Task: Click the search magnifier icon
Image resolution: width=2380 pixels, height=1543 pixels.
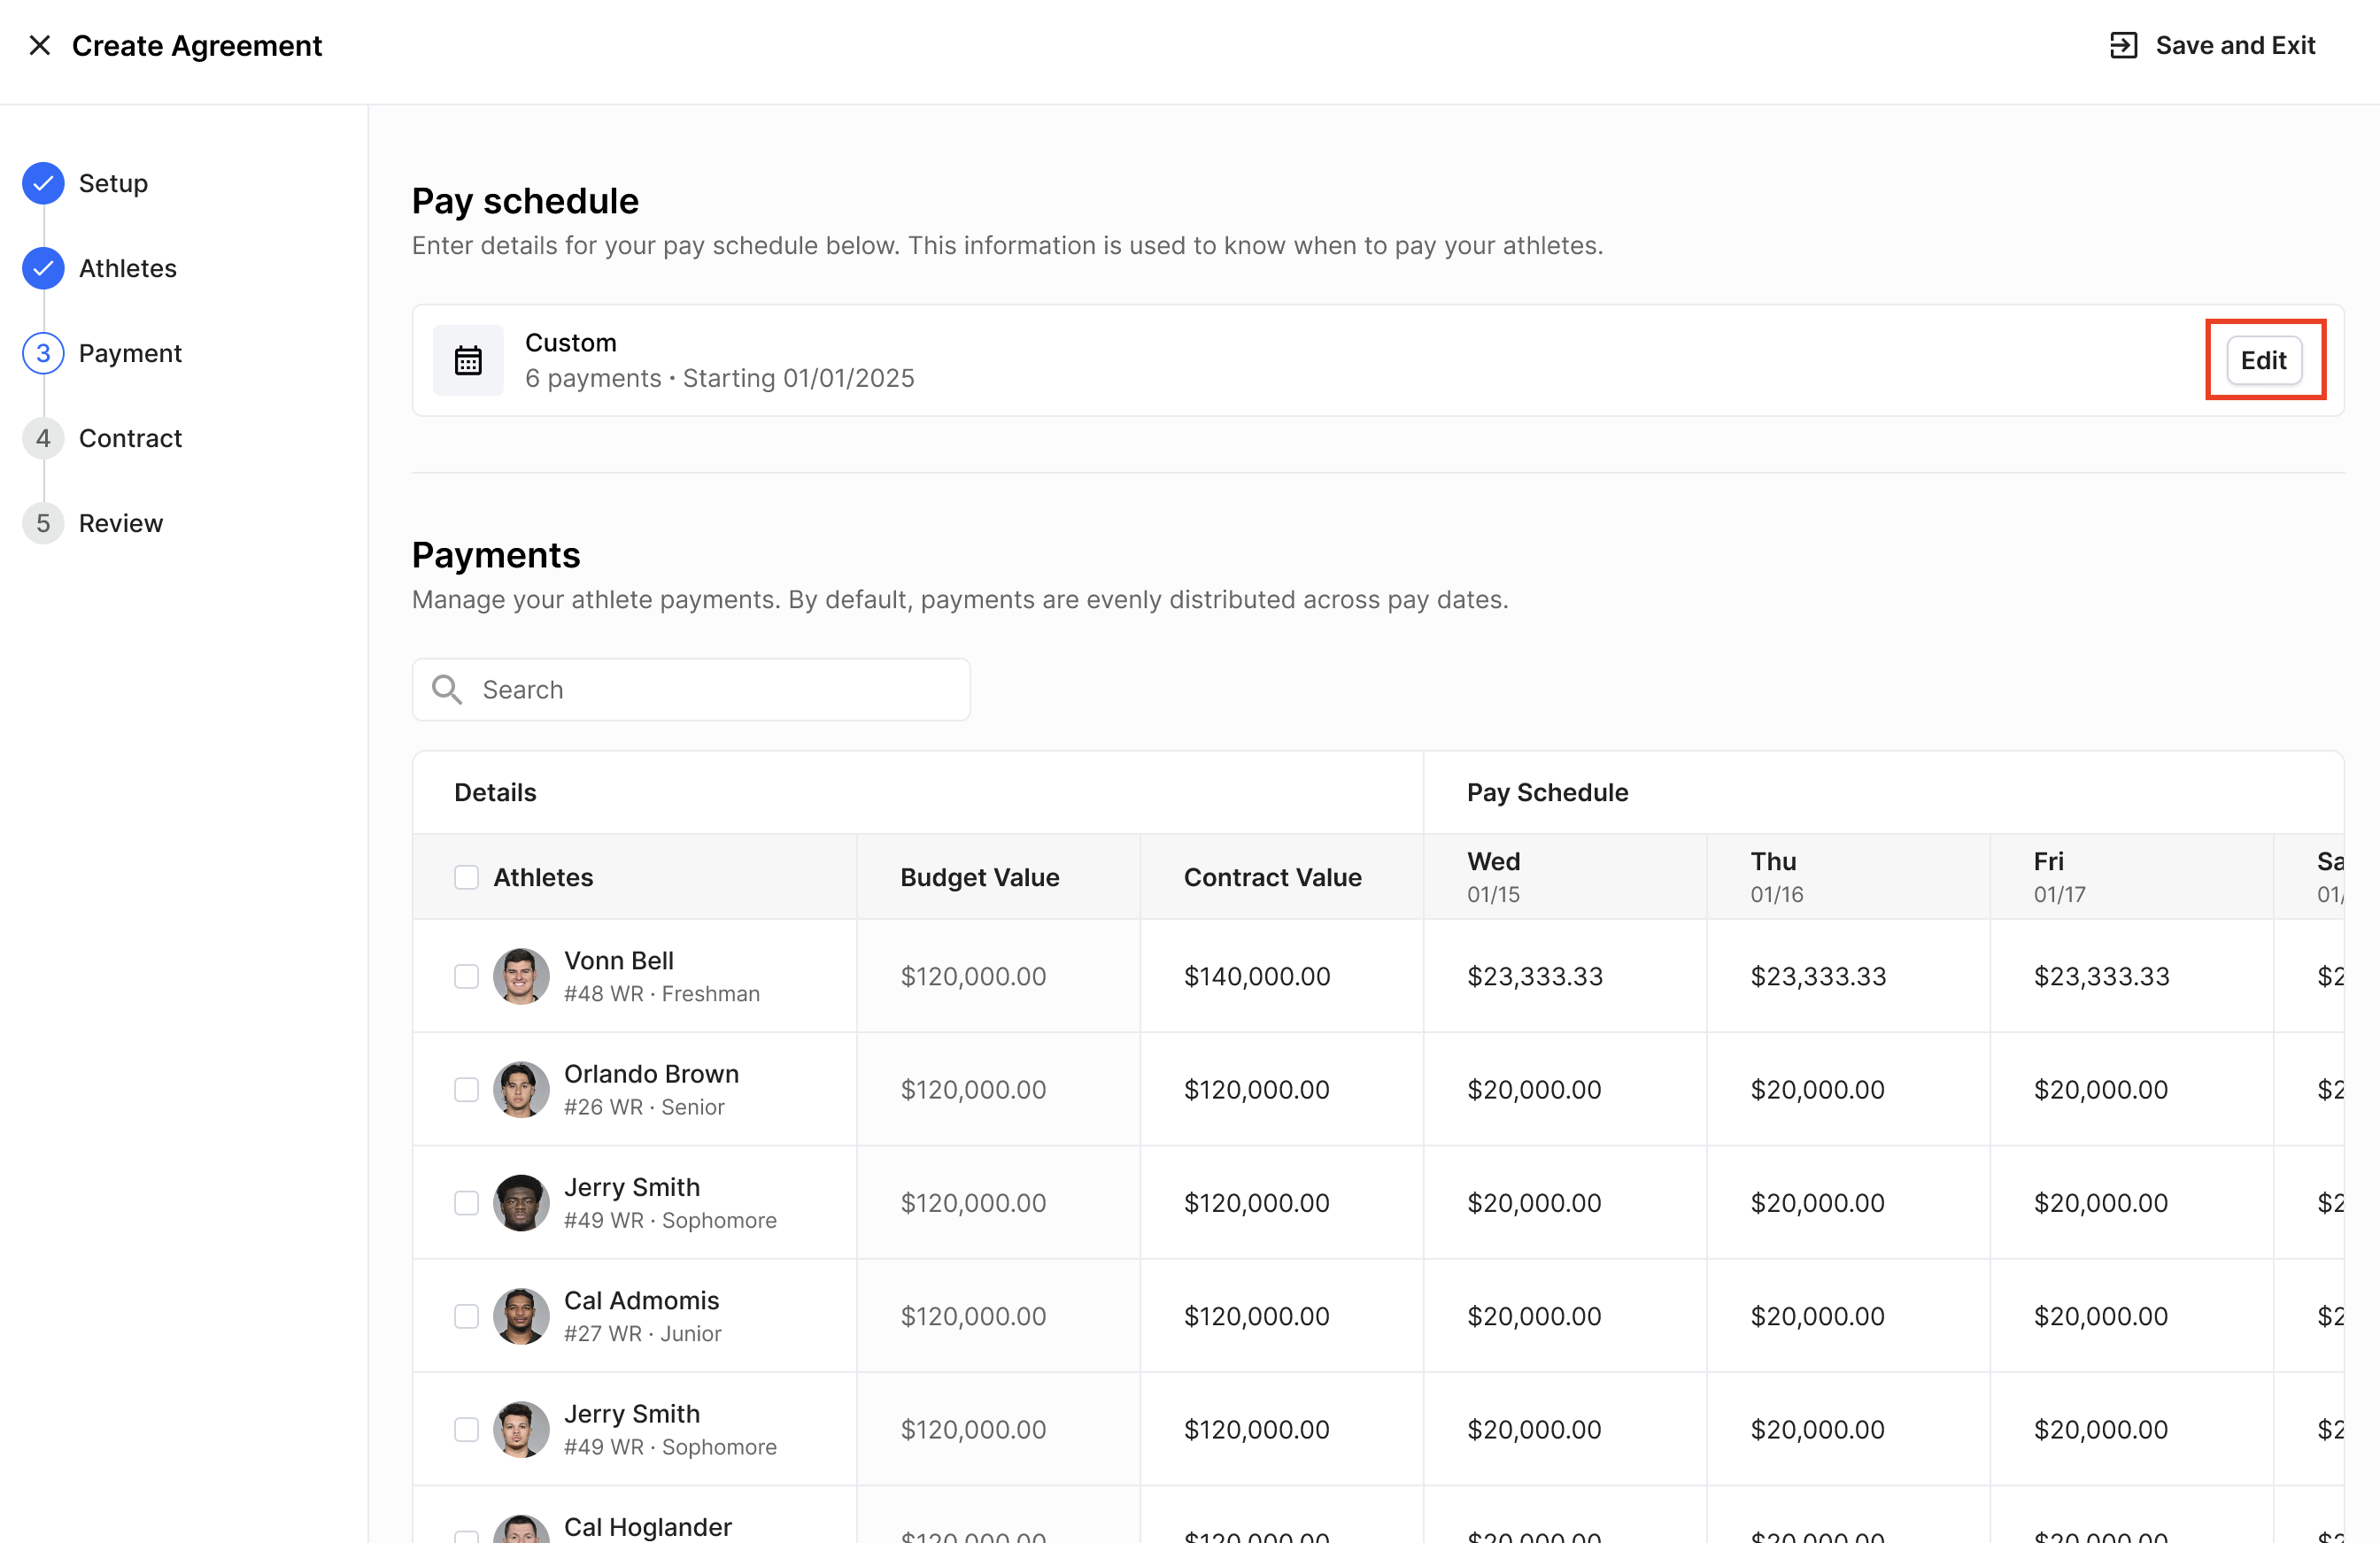Action: tap(447, 689)
